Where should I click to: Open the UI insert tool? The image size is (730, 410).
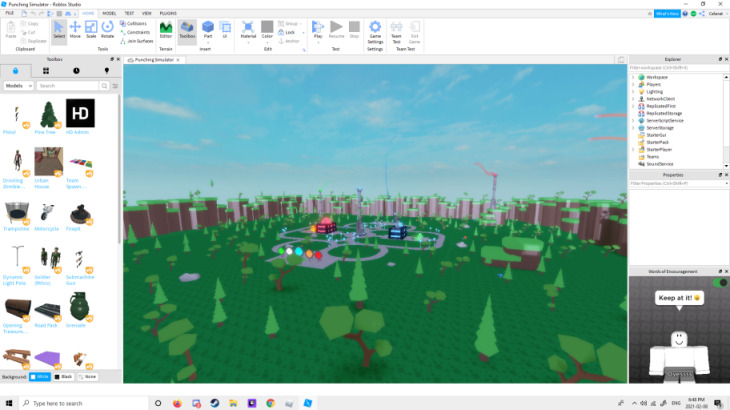pyautogui.click(x=225, y=30)
